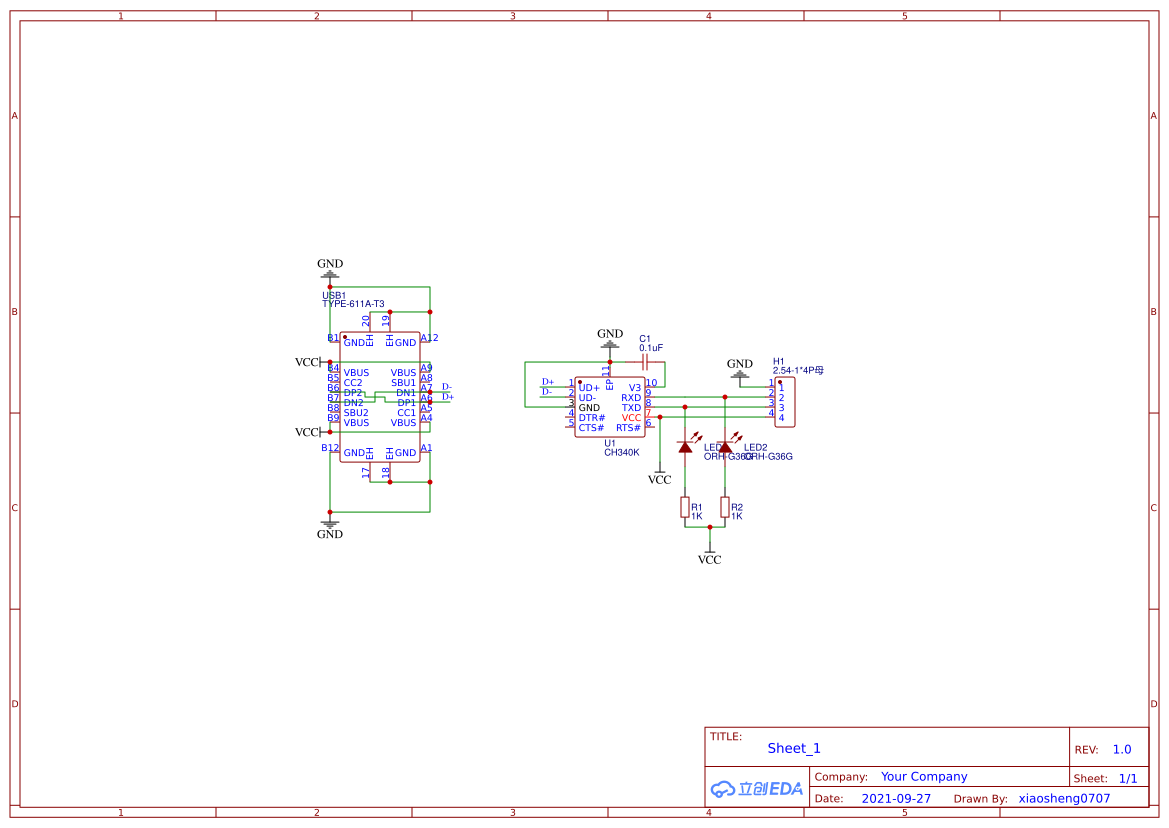Image resolution: width=1169 pixels, height=828 pixels.
Task: Select the 2021-09-27 date field
Action: [x=896, y=799]
